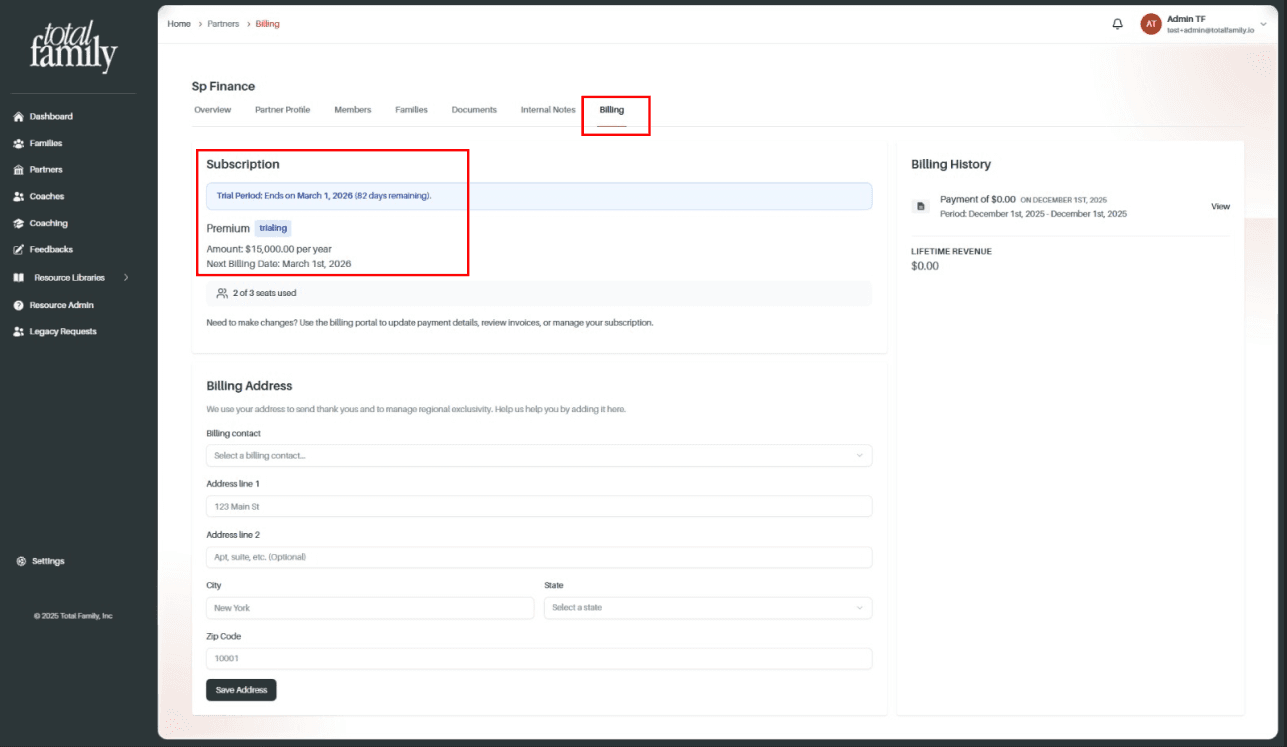Click the Families group icon in sidebar

point(18,144)
